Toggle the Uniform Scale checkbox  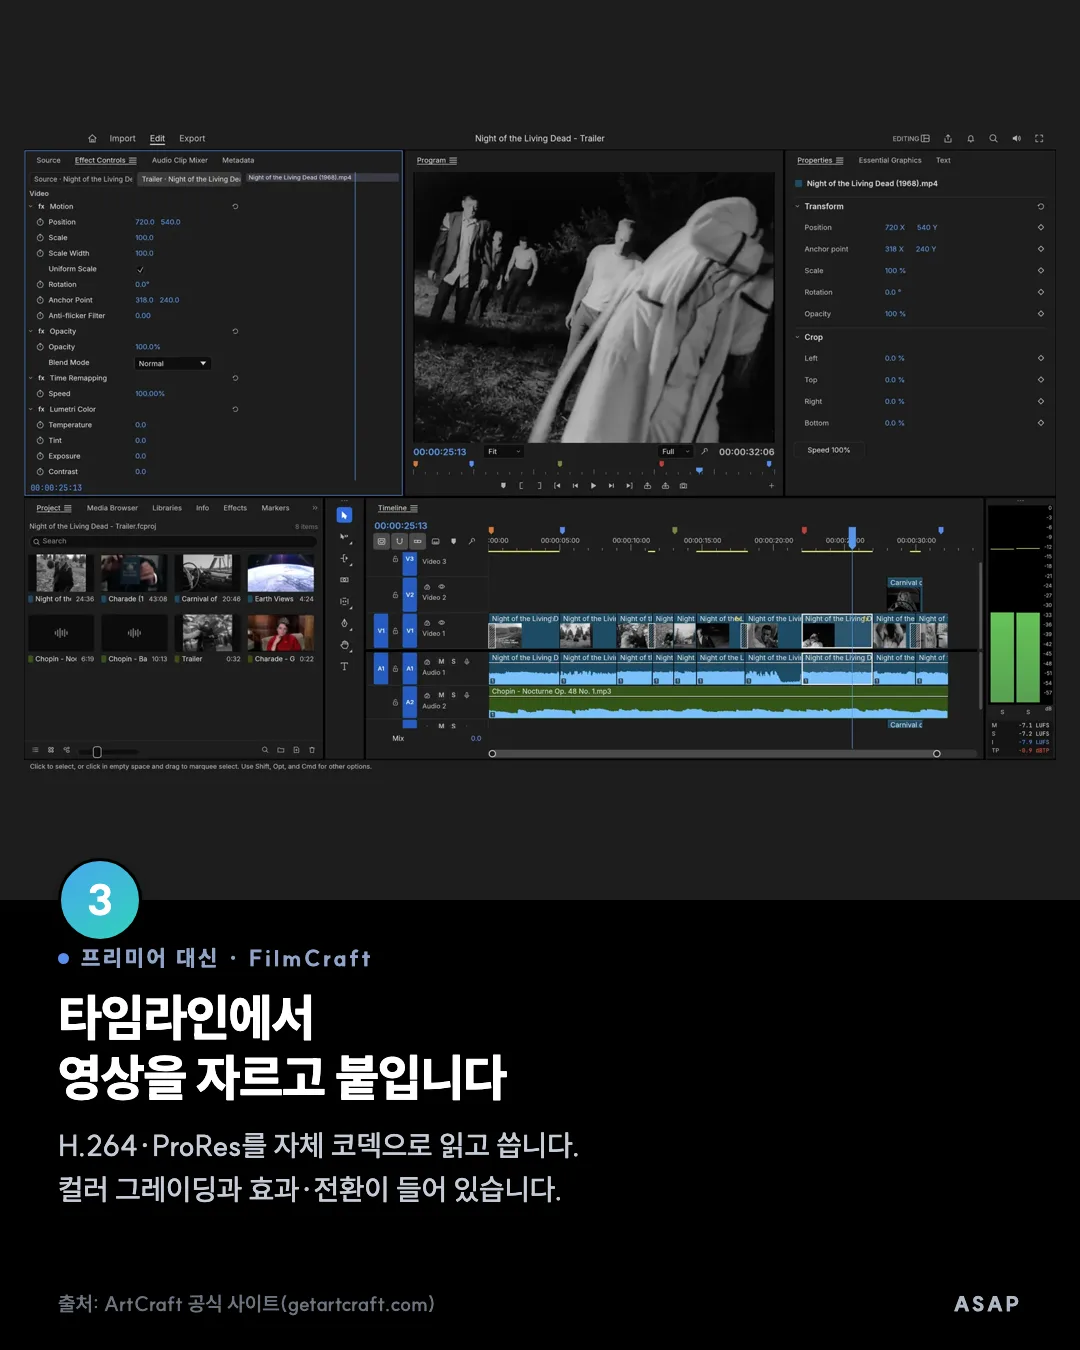tap(140, 269)
